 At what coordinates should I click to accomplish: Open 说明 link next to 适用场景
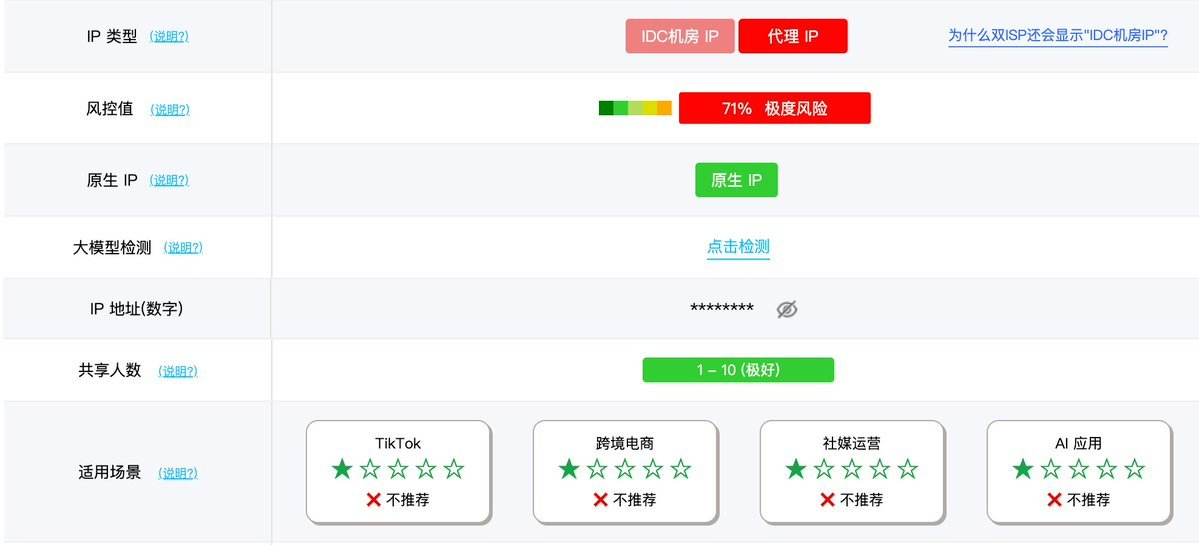(177, 473)
